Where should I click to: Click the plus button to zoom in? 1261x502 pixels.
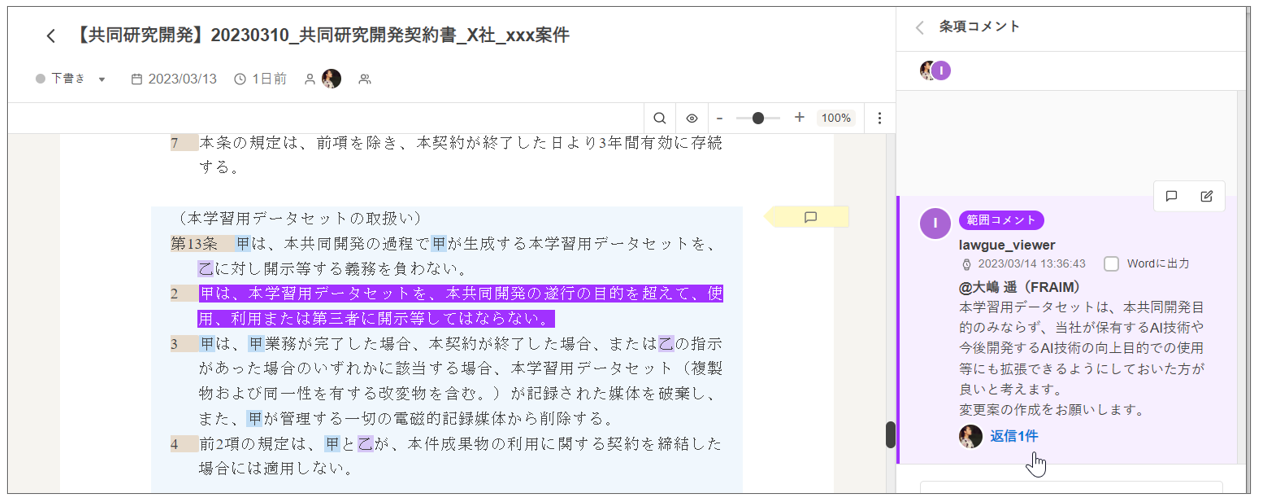(x=799, y=118)
